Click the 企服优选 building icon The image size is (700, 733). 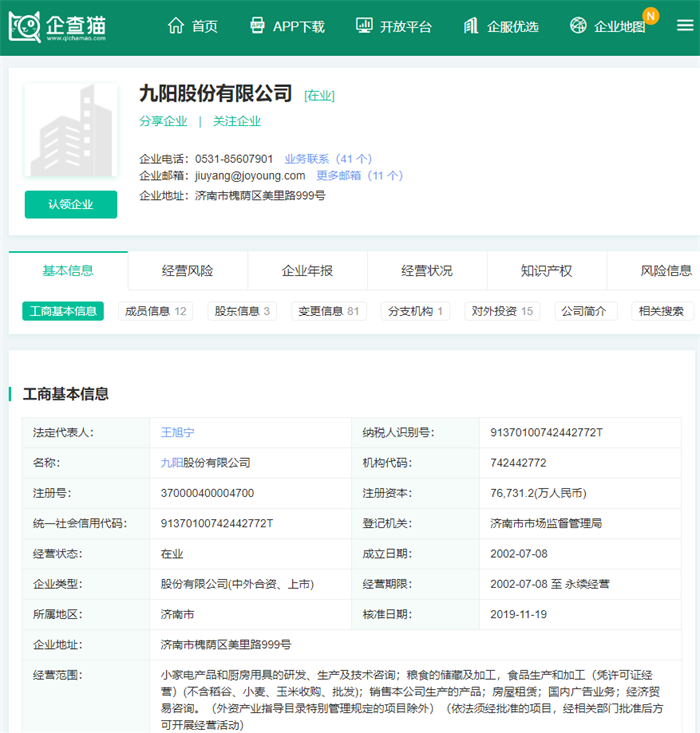pyautogui.click(x=471, y=26)
